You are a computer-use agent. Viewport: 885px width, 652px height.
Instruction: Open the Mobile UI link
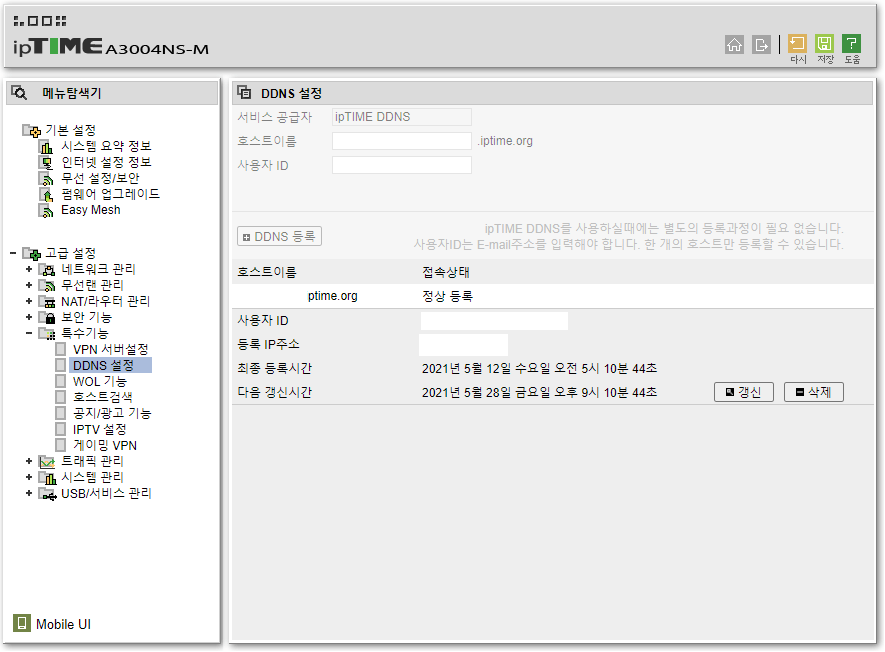[63, 624]
